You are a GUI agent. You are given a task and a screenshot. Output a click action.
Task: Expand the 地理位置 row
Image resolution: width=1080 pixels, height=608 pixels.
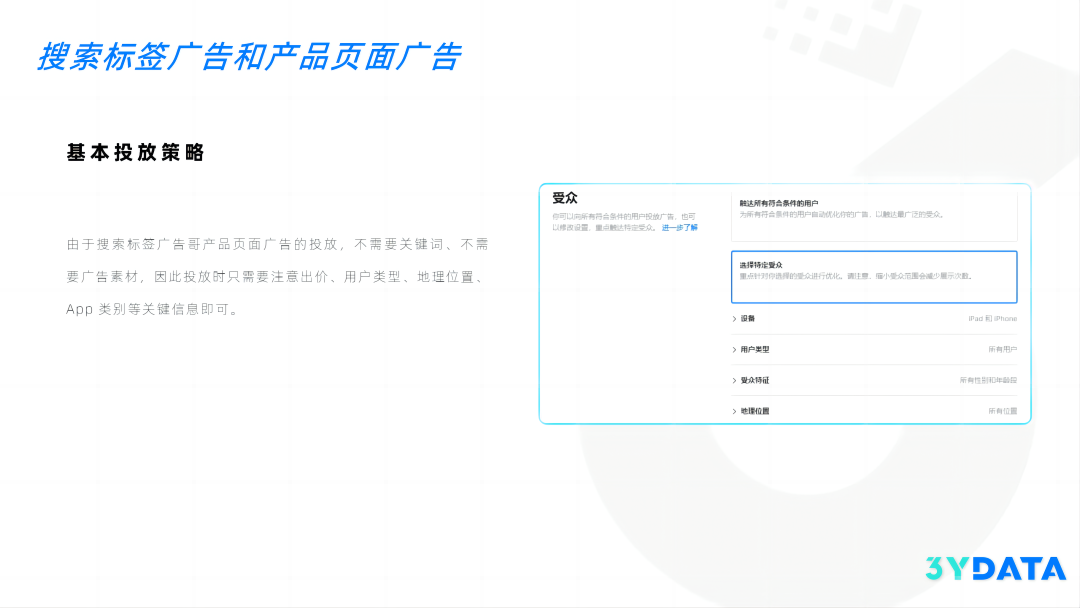coord(874,411)
